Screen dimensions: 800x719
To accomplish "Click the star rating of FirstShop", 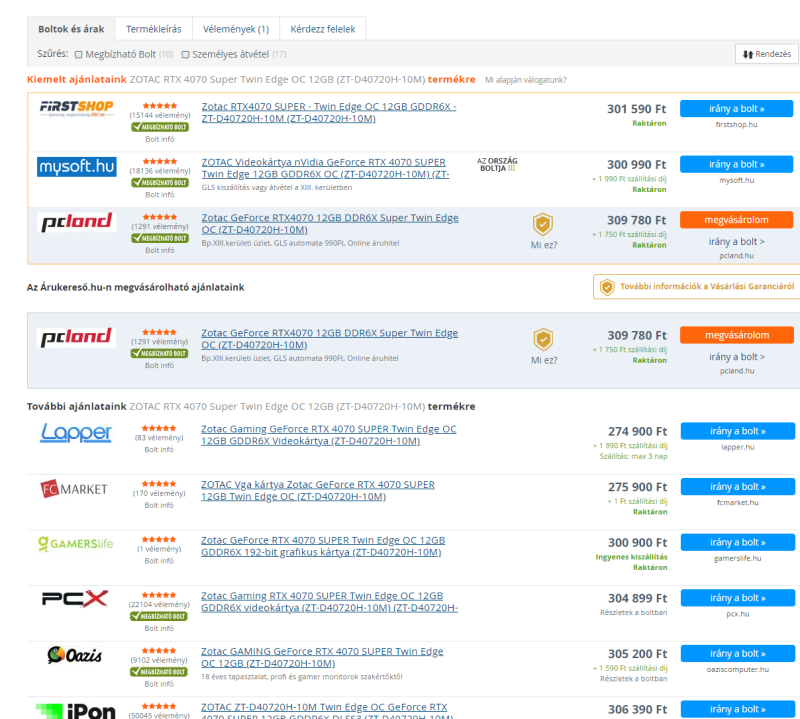I will [x=160, y=106].
